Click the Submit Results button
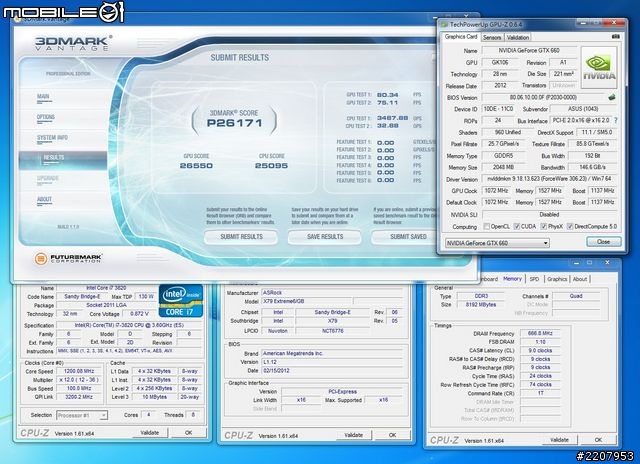Screen dimensions: 640x464 (x=241, y=237)
